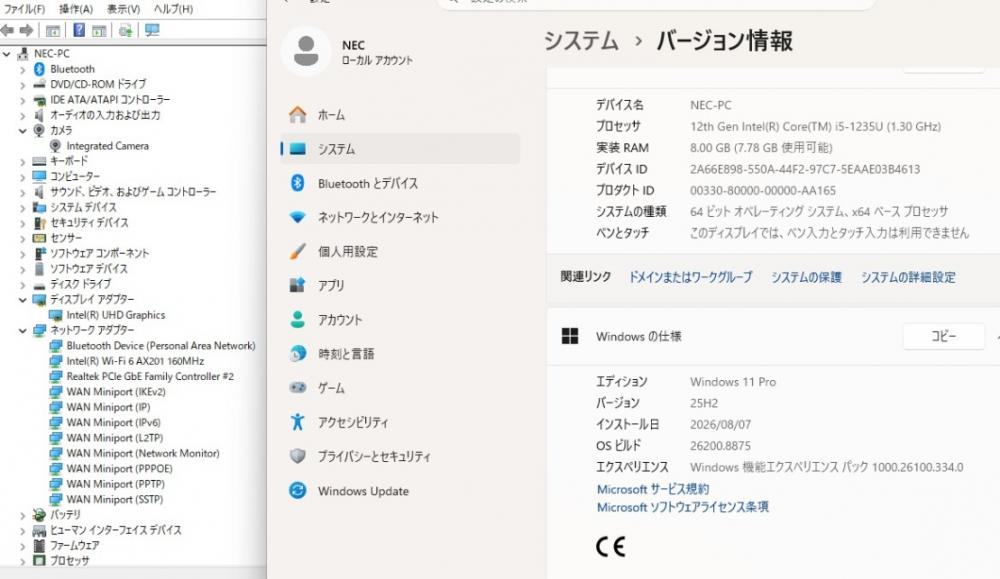
Task: Click the 個人用設定 paintbrush icon
Action: [x=297, y=251]
